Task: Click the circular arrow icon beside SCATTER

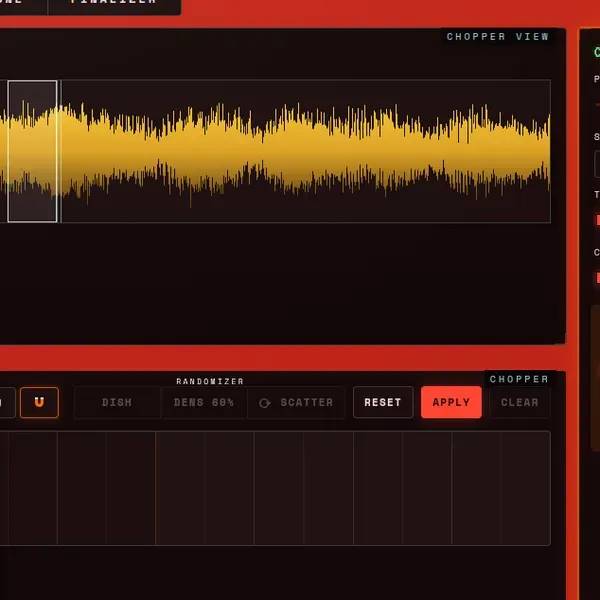Action: click(264, 403)
